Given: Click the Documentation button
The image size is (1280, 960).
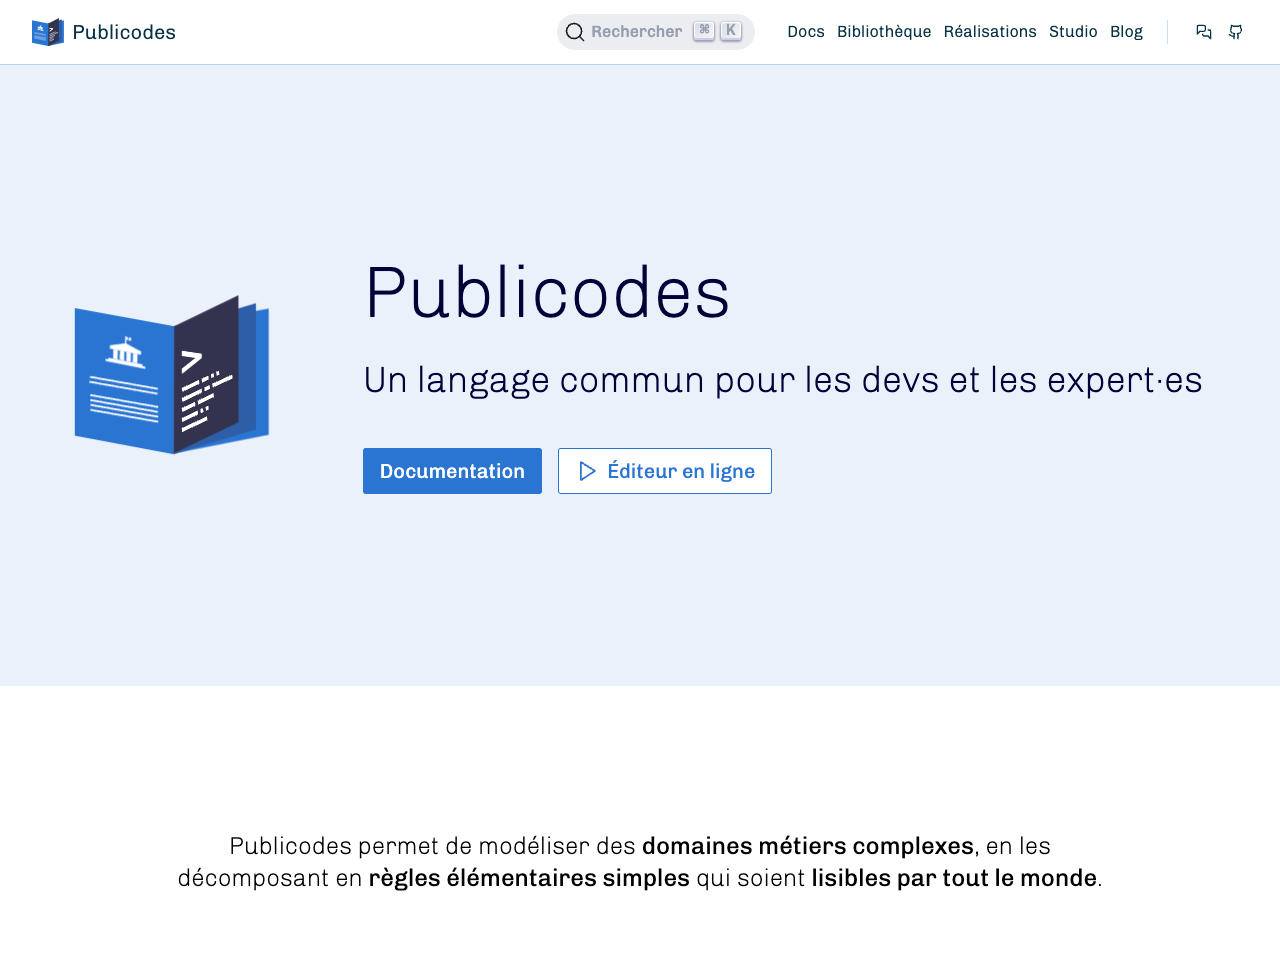Looking at the screenshot, I should (x=452, y=471).
